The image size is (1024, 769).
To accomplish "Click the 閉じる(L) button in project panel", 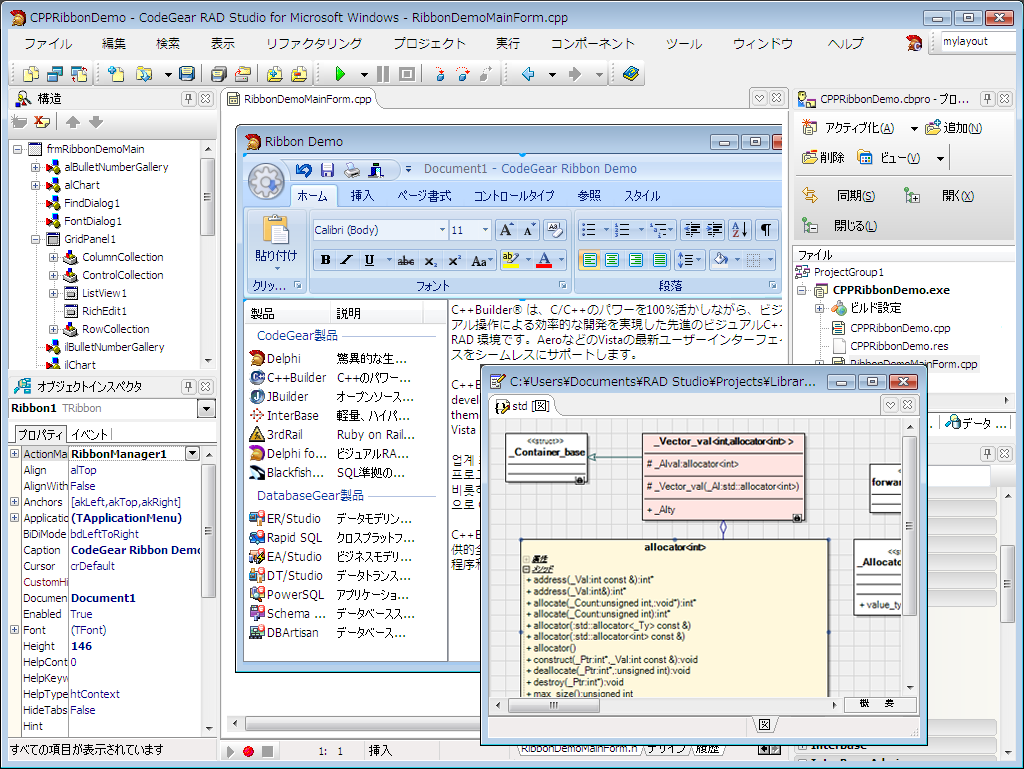I will [840, 226].
